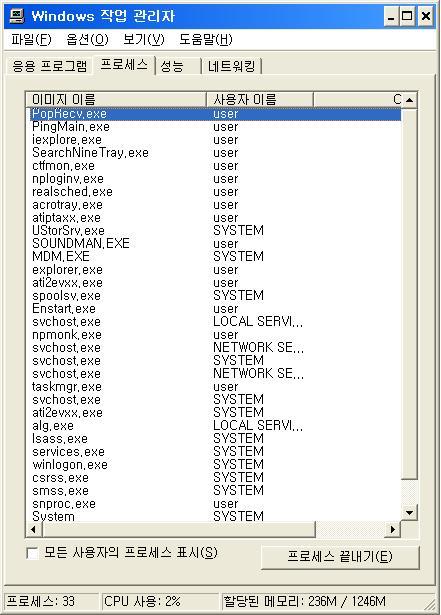Switch to the 응용 프로그램 tab
Screen dimensions: 441x615
point(49,66)
